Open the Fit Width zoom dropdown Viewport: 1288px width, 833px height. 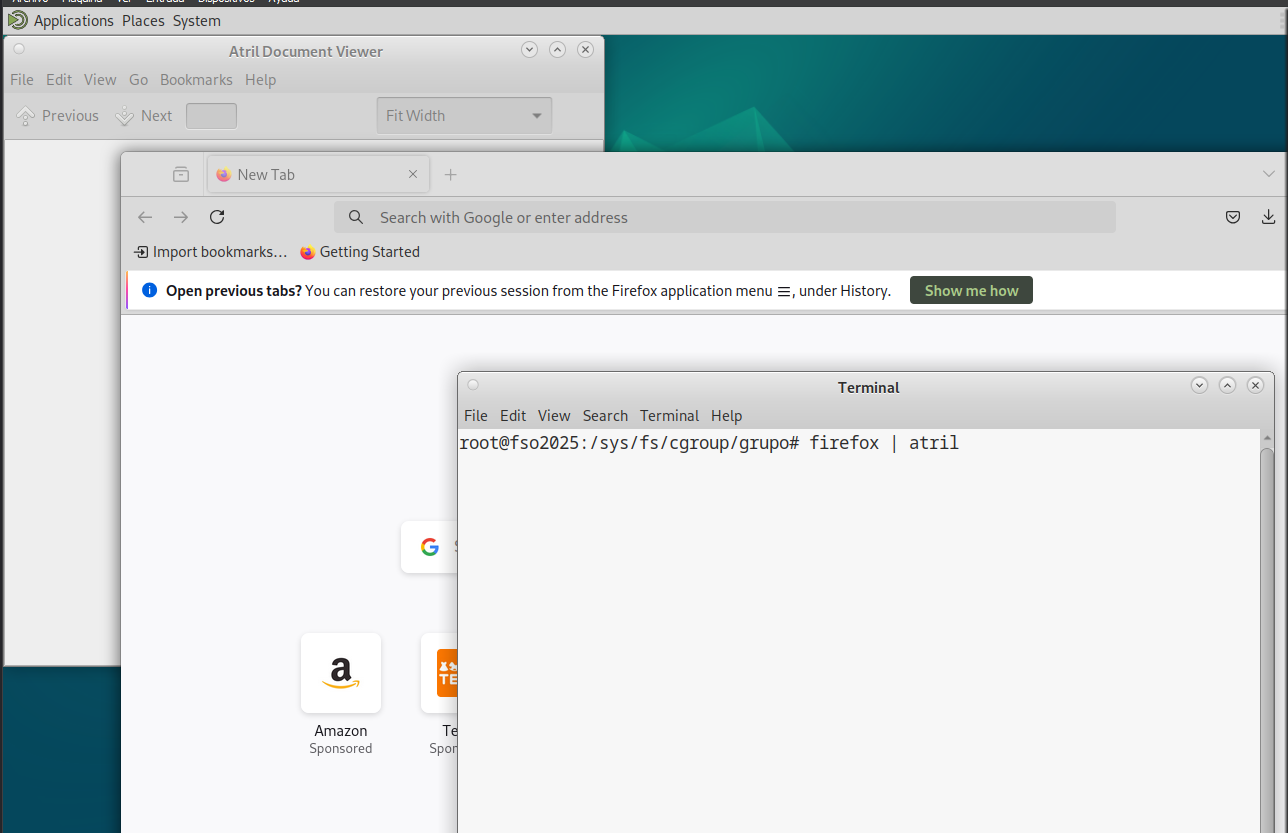coord(464,116)
